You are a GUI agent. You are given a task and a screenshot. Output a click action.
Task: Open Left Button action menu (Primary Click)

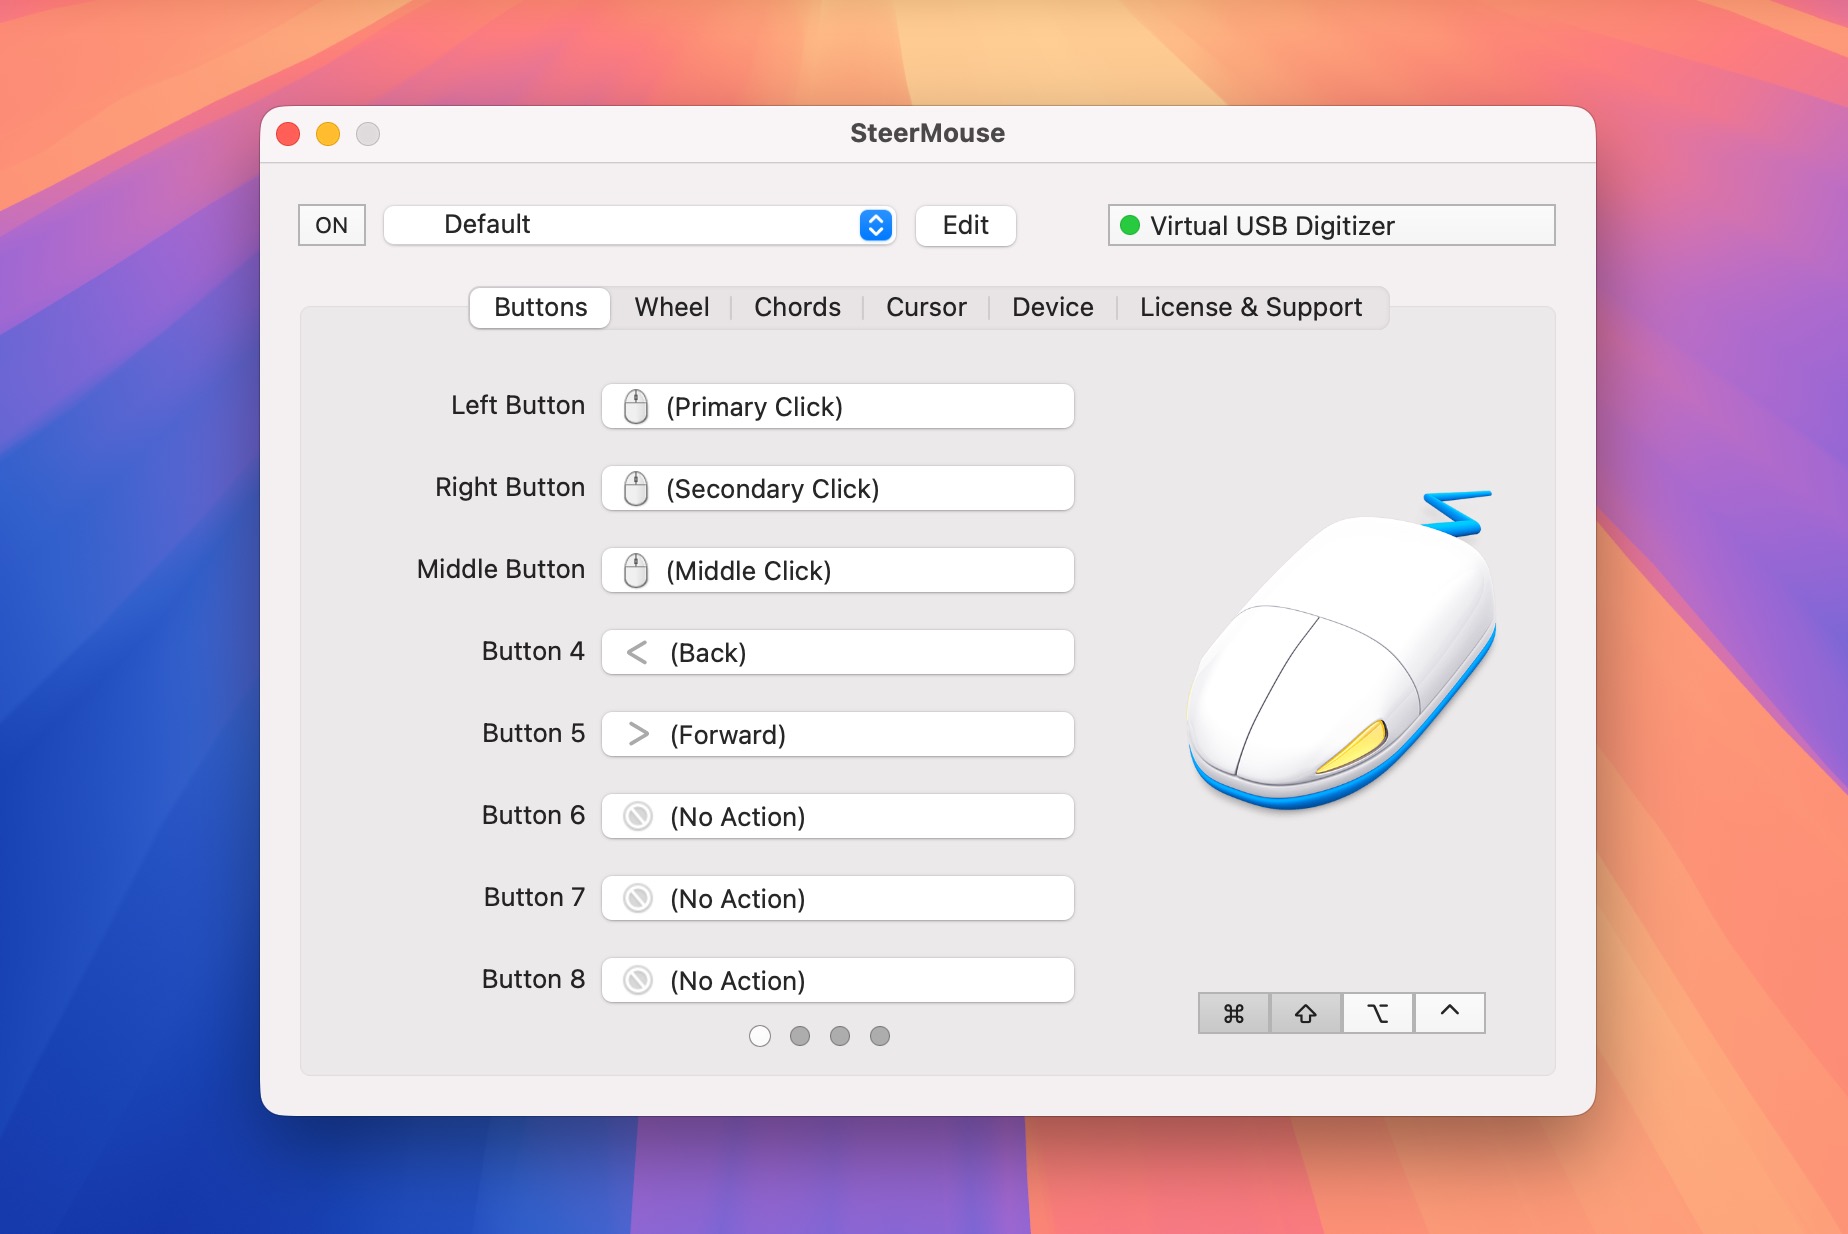pyautogui.click(x=838, y=407)
